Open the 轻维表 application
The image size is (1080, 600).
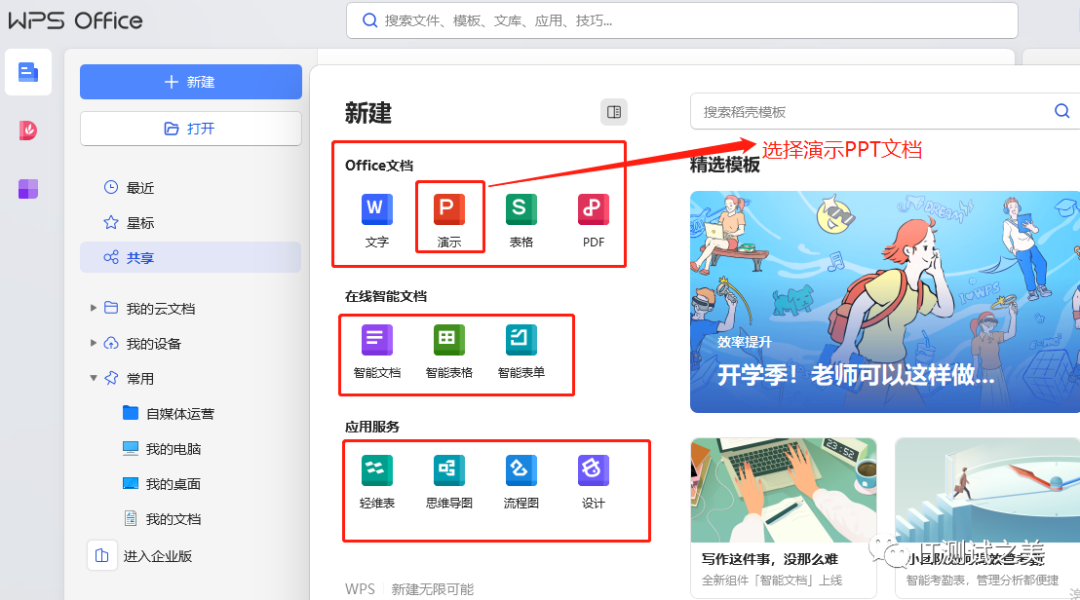[377, 471]
